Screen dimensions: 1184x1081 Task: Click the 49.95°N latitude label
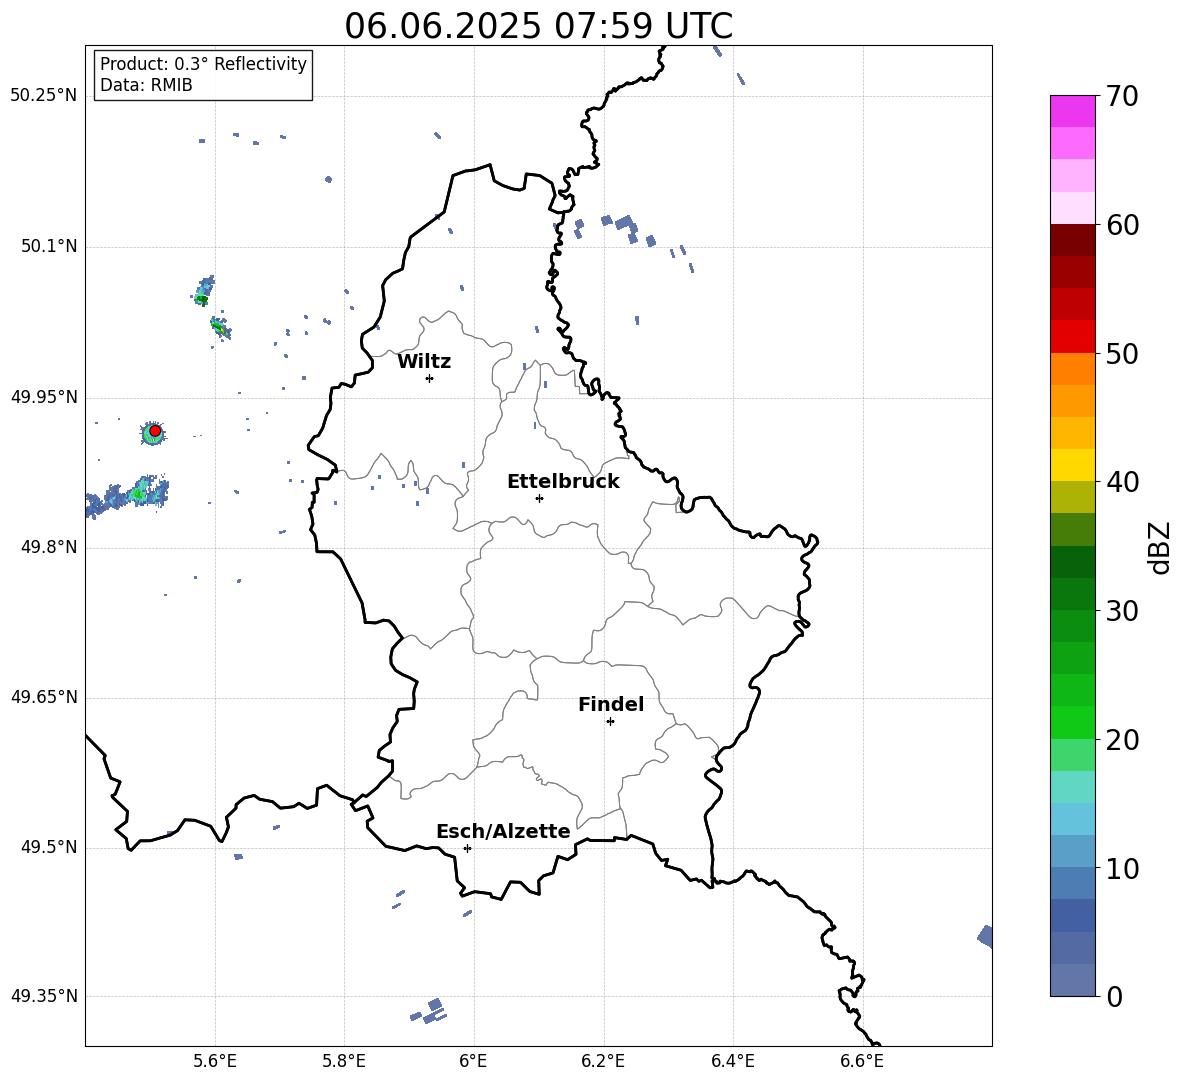coord(44,397)
